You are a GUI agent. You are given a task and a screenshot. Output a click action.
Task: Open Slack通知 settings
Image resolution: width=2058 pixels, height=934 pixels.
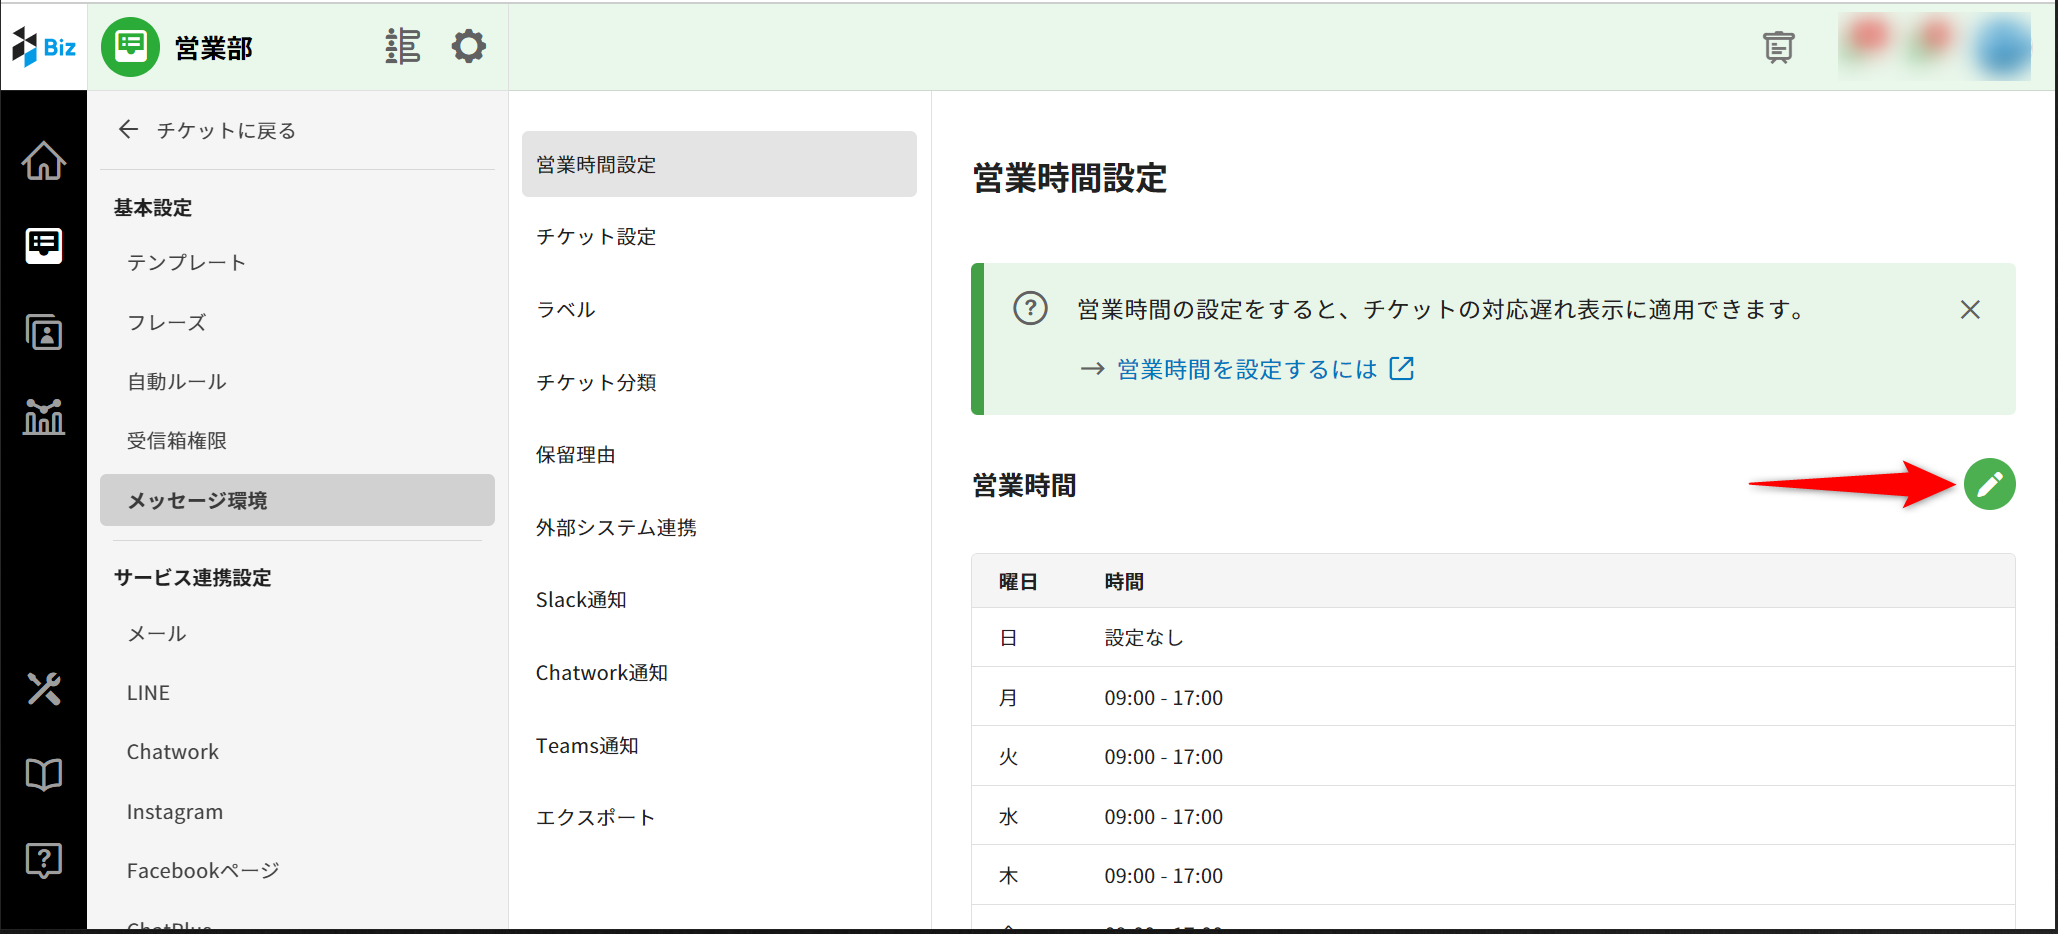click(x=581, y=600)
